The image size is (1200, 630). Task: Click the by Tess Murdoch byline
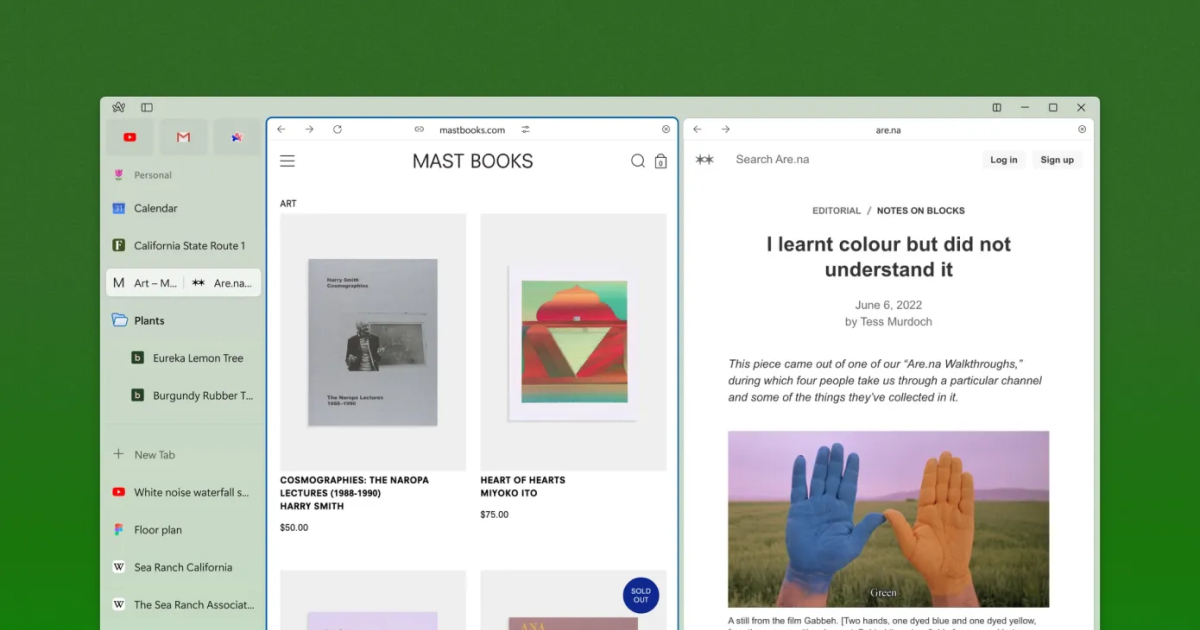[888, 322]
